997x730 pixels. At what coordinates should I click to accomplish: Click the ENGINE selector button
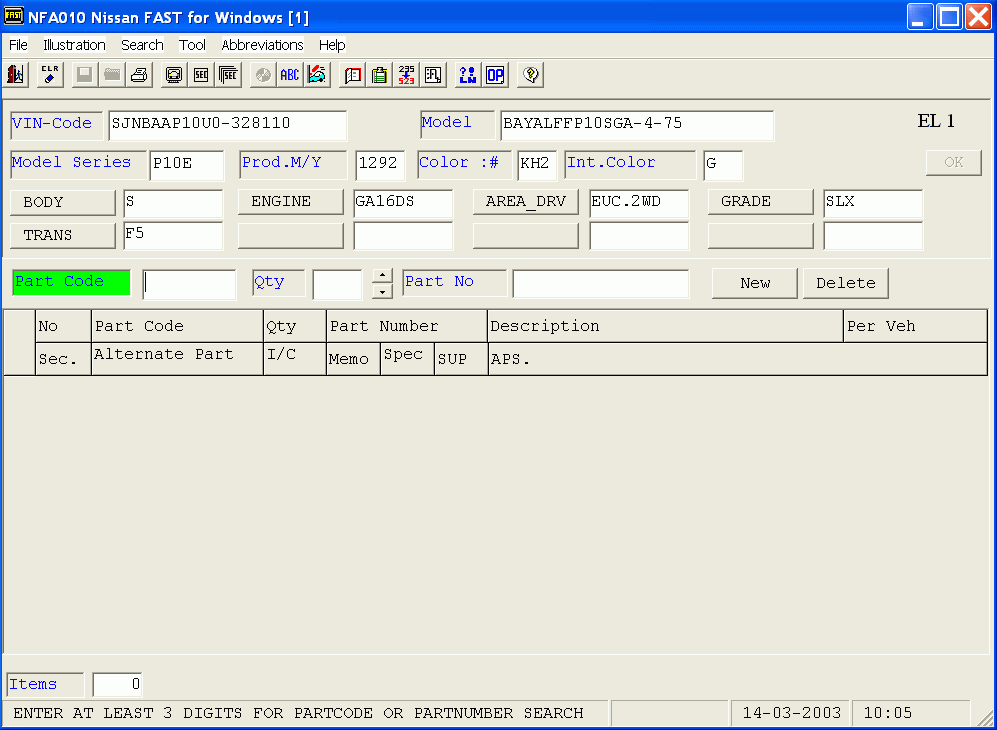point(290,202)
